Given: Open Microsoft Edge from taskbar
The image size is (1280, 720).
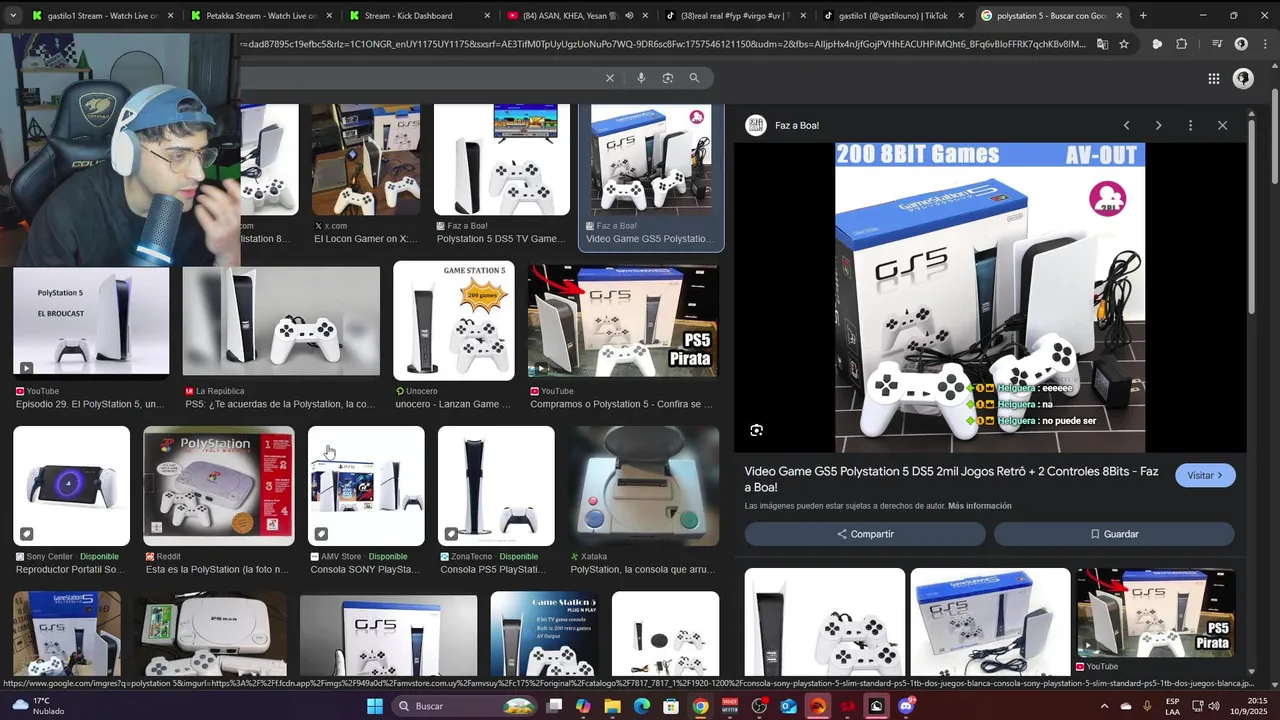Looking at the screenshot, I should [642, 706].
